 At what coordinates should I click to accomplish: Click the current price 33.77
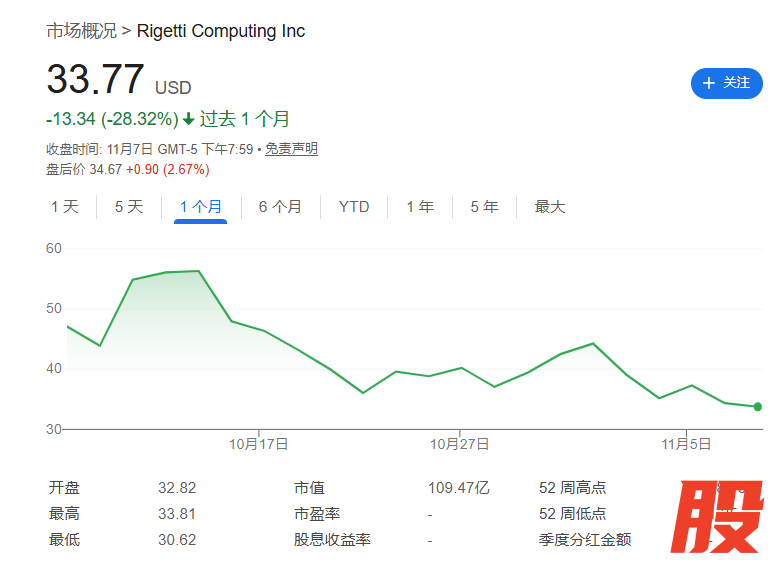96,80
